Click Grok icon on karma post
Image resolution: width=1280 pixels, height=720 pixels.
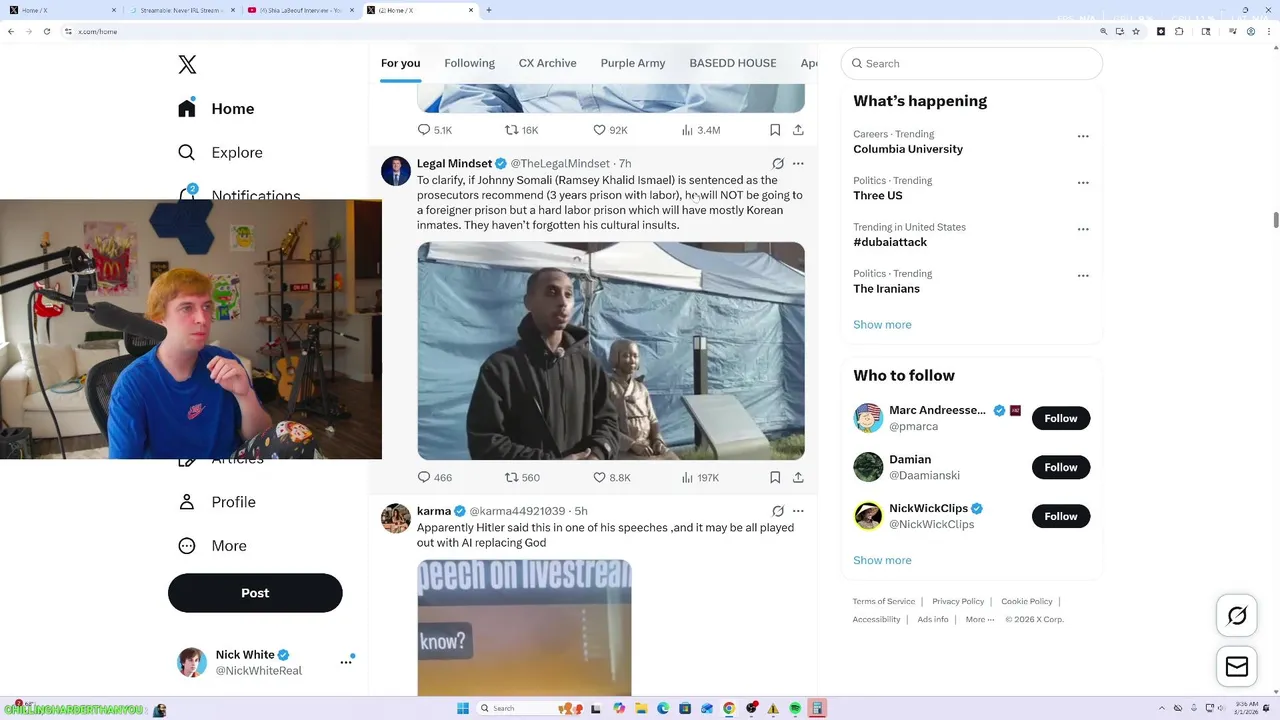(x=778, y=511)
